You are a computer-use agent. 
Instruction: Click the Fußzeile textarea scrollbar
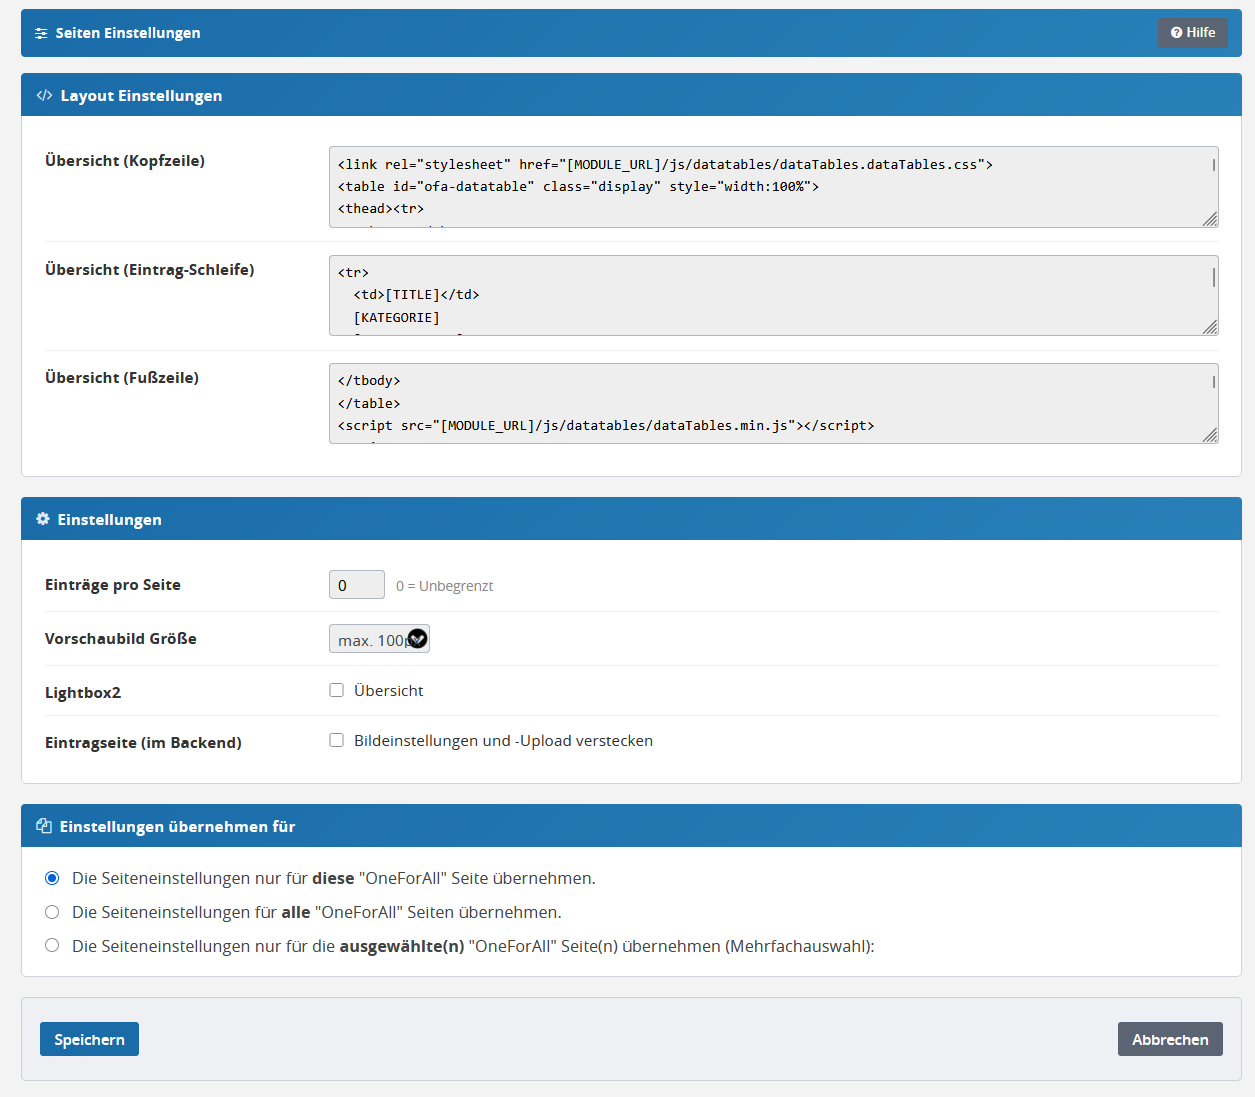(x=1214, y=381)
